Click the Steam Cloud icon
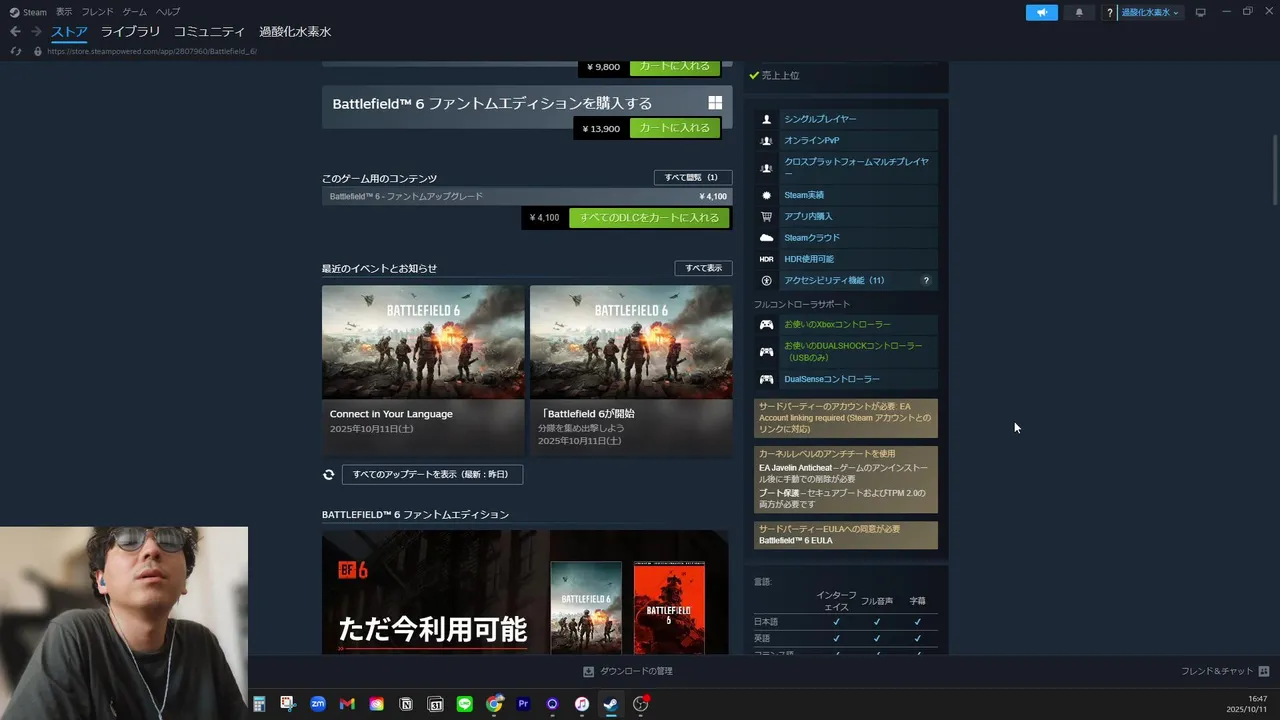The width and height of the screenshot is (1280, 720). click(766, 238)
